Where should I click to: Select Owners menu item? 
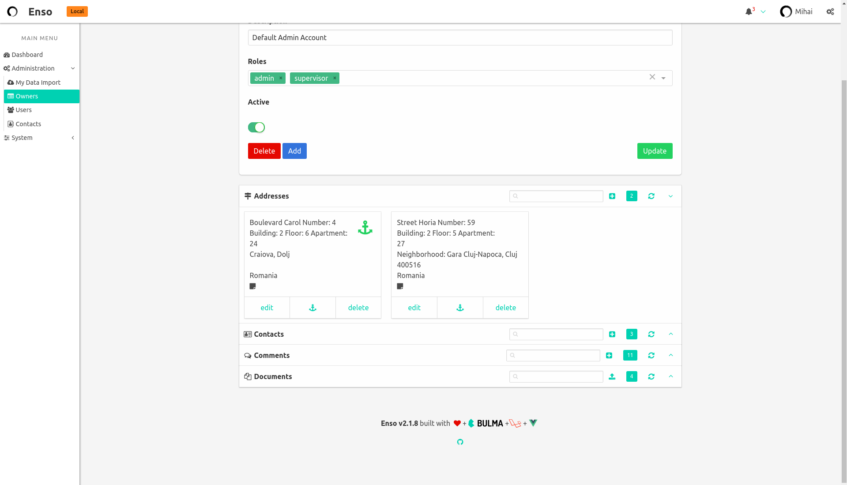click(x=42, y=96)
